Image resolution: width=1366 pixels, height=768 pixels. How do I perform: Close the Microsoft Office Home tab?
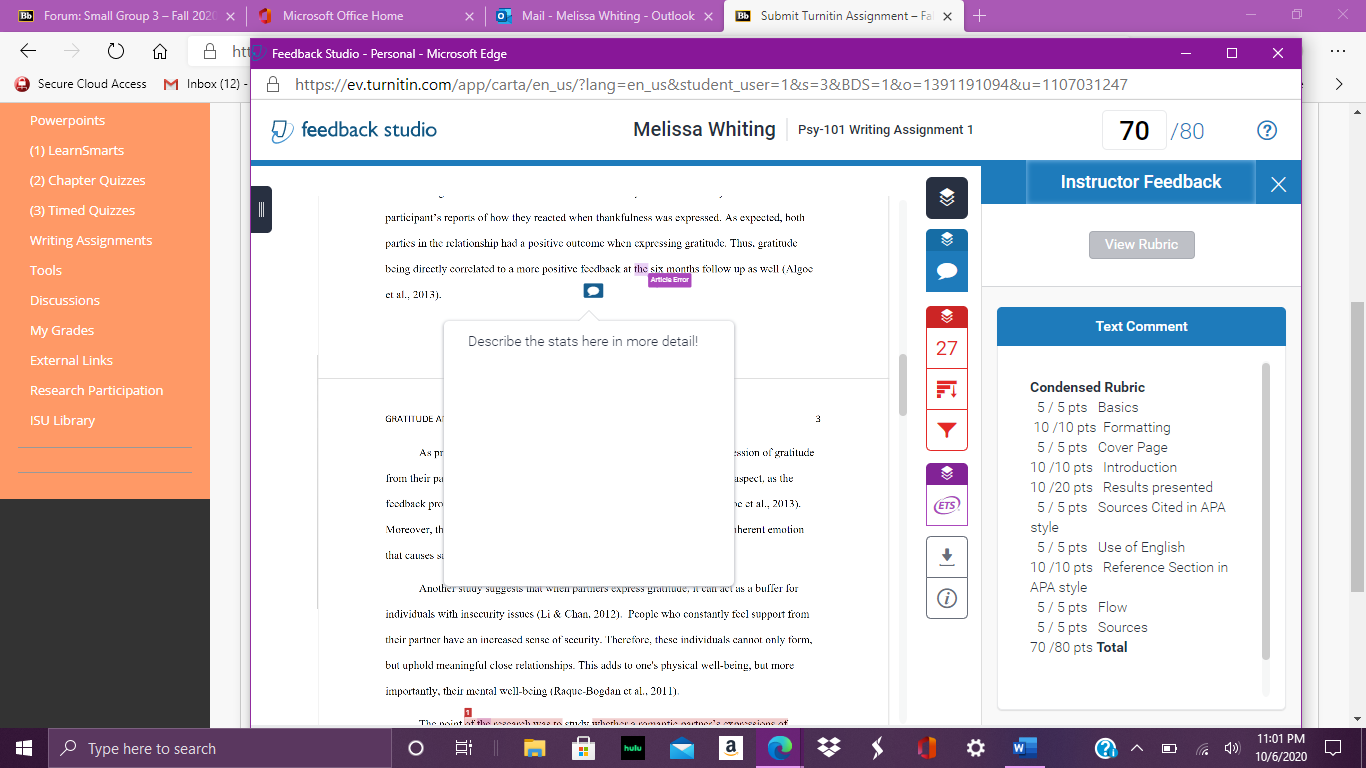click(467, 16)
